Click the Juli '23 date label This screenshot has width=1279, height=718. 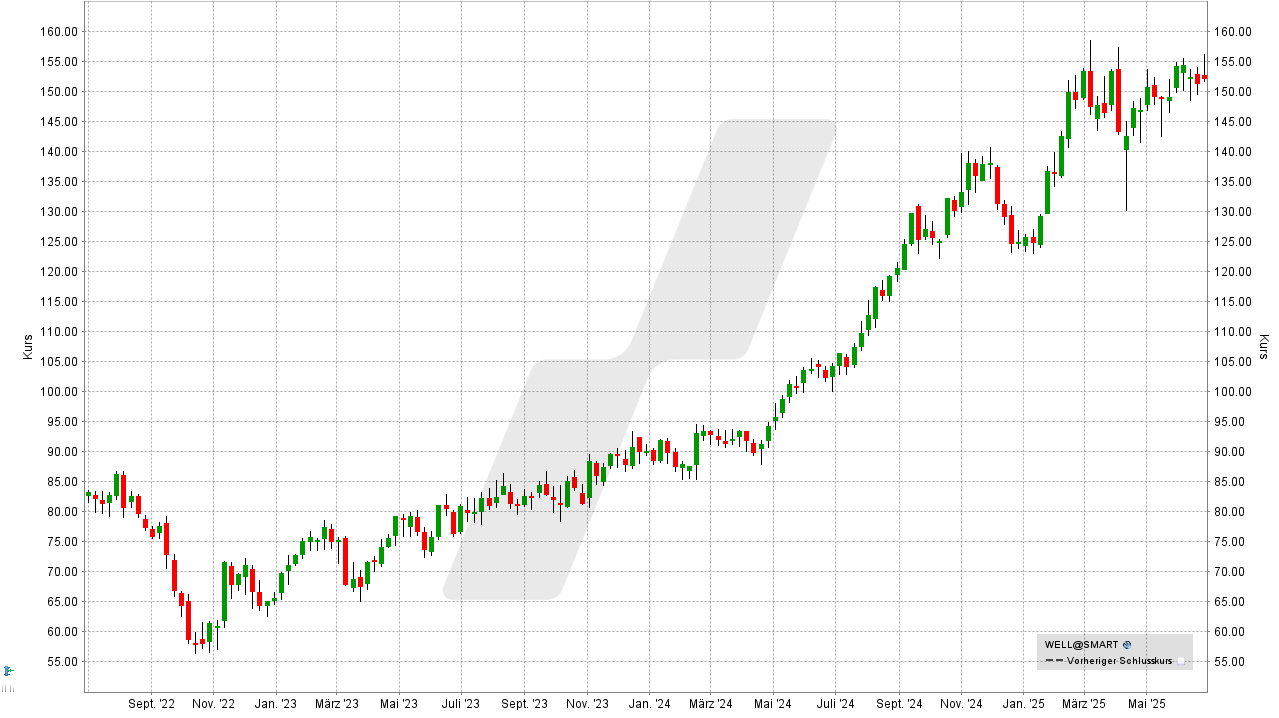(x=460, y=704)
